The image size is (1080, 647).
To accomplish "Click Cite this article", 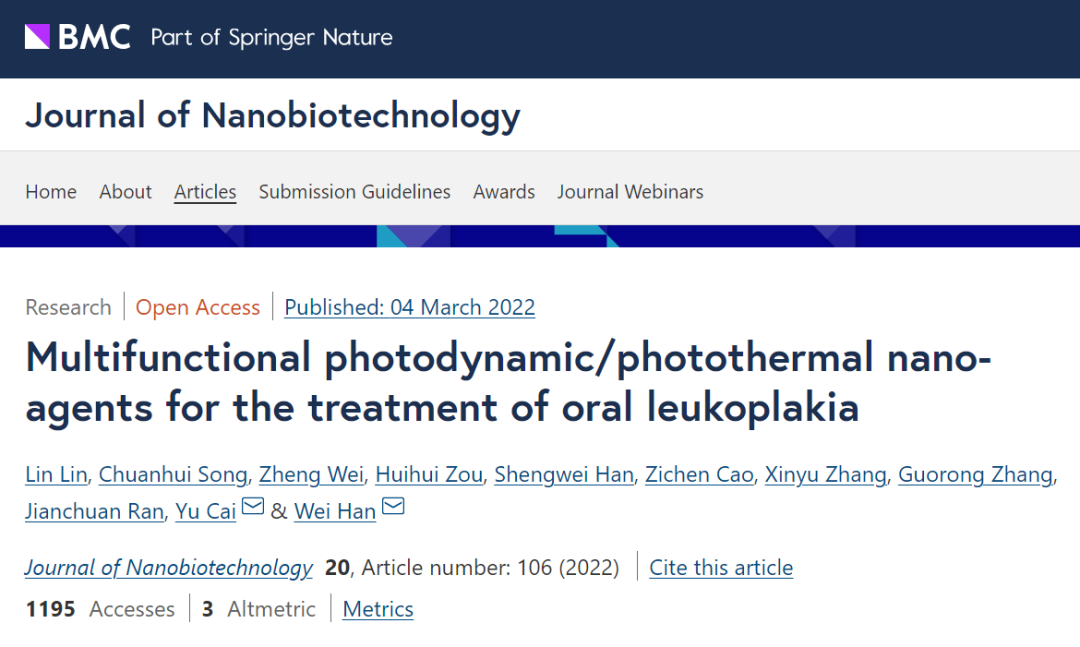I will [x=721, y=568].
